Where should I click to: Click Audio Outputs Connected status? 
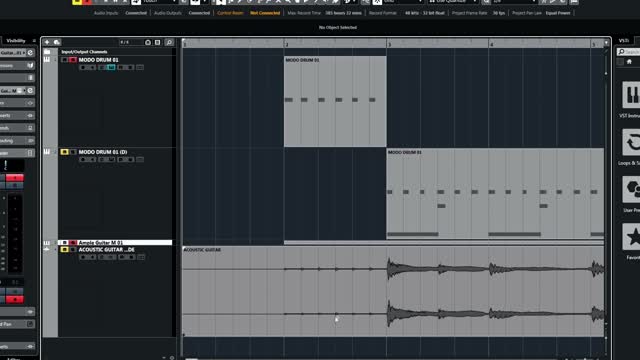click(199, 13)
